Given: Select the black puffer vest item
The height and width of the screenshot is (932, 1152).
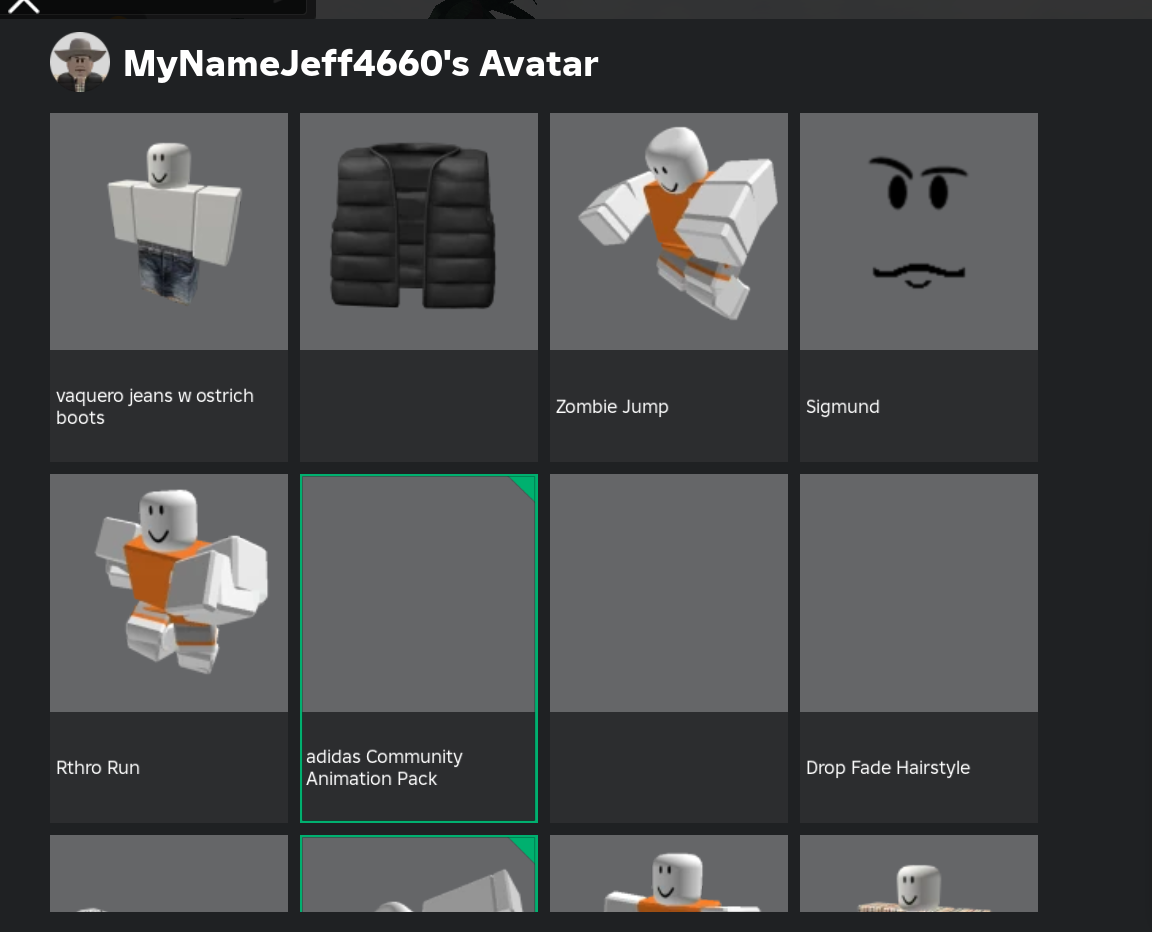Looking at the screenshot, I should pos(418,231).
